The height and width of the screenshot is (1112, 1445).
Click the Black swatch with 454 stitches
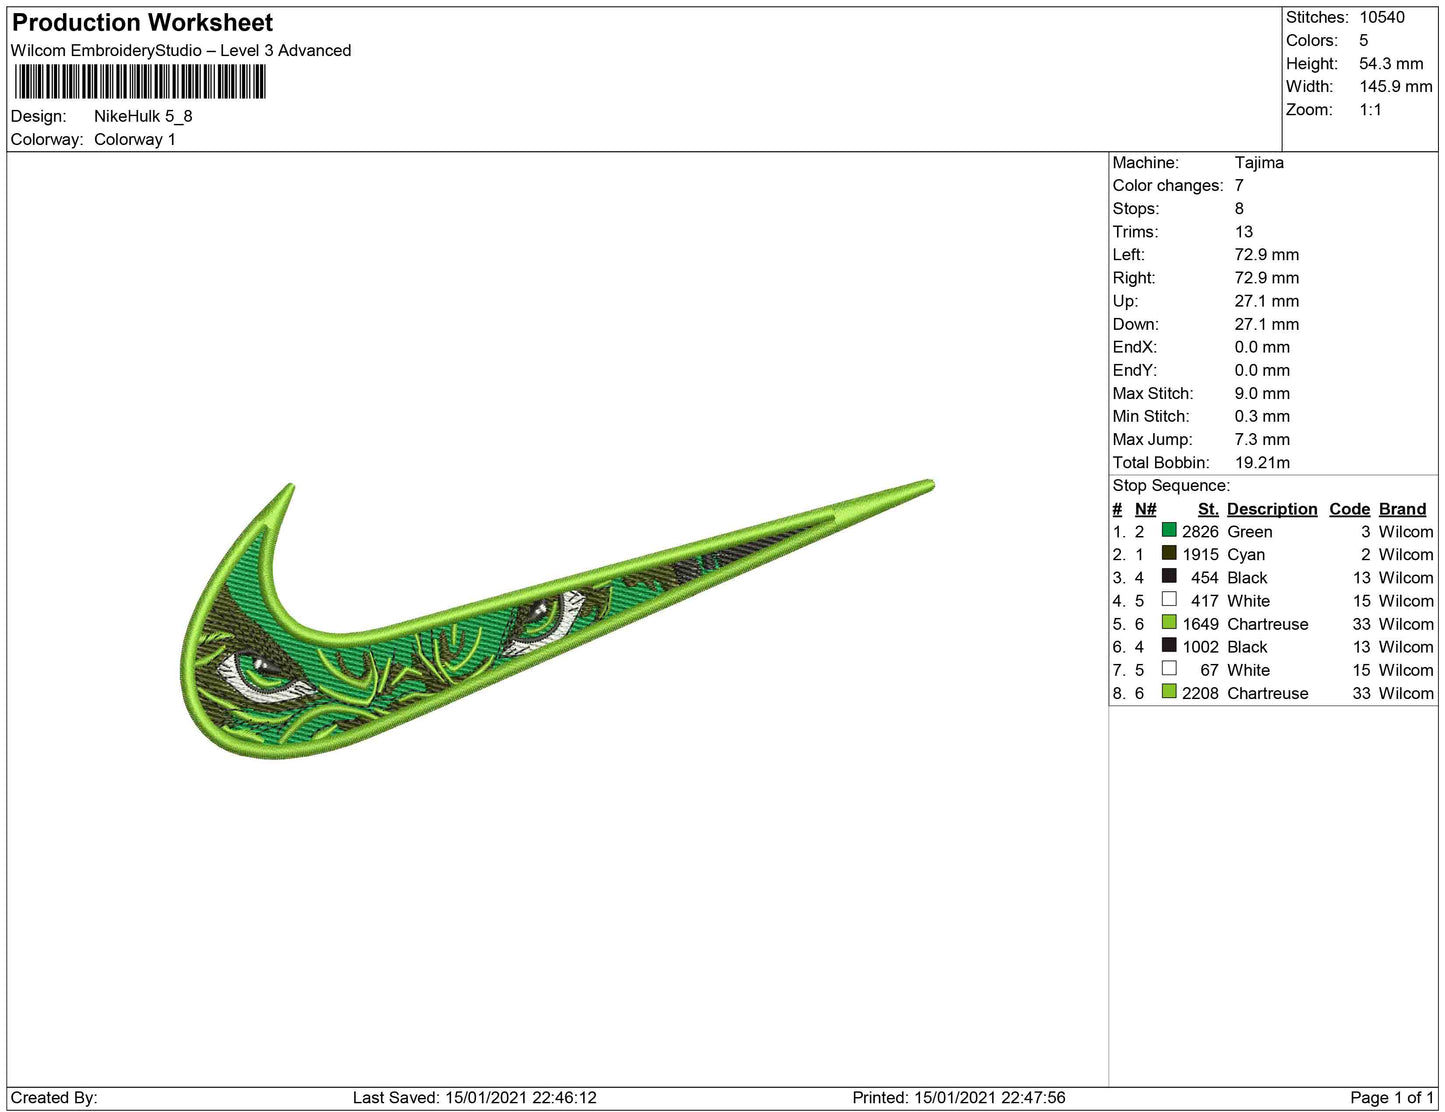pyautogui.click(x=1168, y=576)
